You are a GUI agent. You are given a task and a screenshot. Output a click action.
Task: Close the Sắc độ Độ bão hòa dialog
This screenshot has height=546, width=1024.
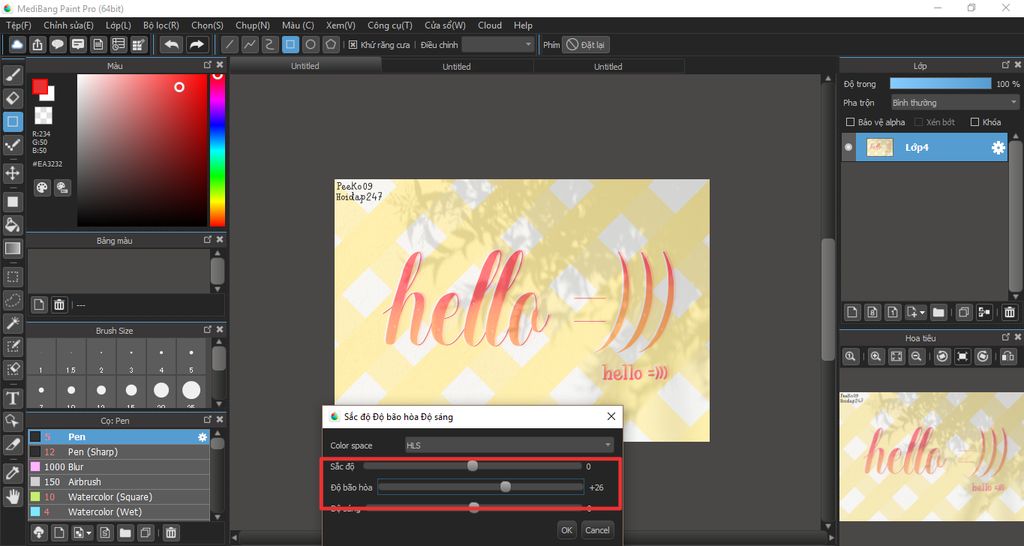611,416
